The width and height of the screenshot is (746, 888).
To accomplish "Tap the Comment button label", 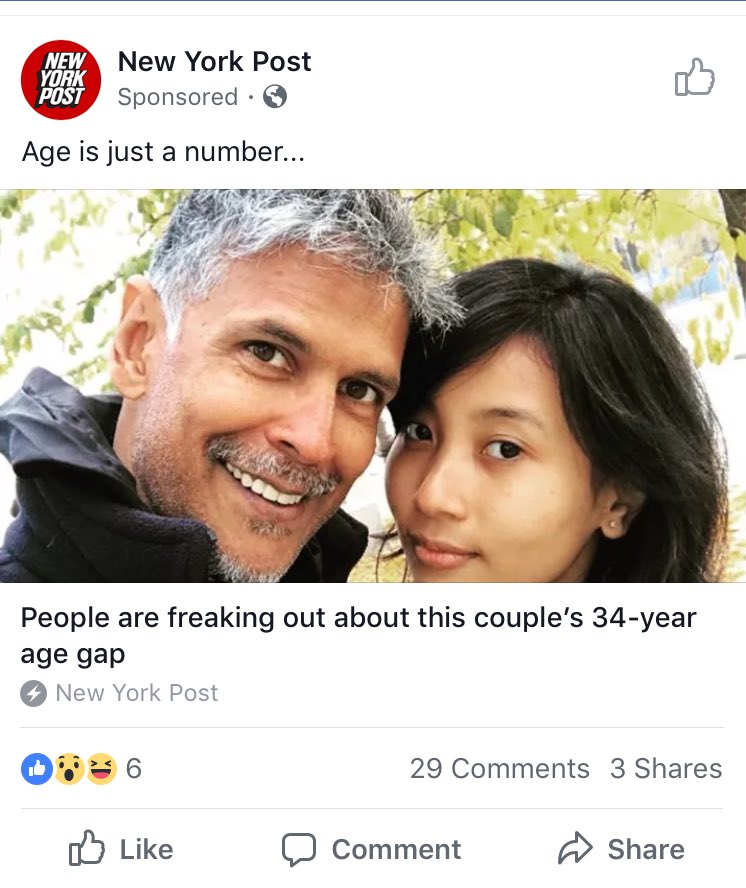I will click(x=396, y=849).
